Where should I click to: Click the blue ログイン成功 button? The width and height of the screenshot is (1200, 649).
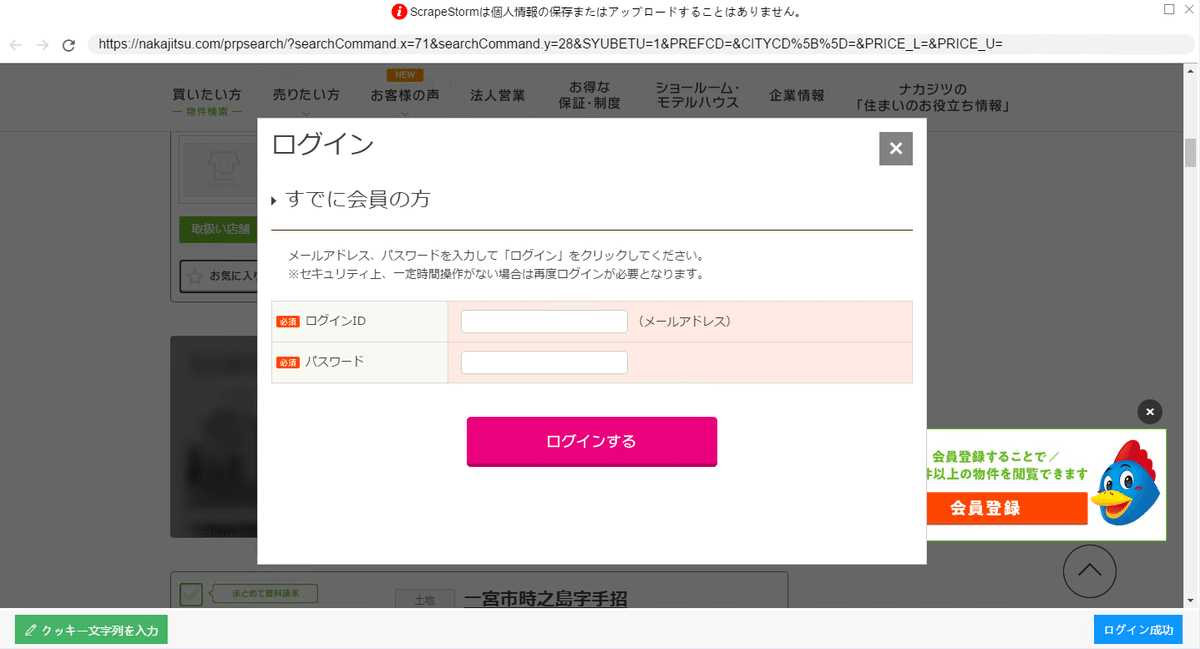tap(1138, 630)
